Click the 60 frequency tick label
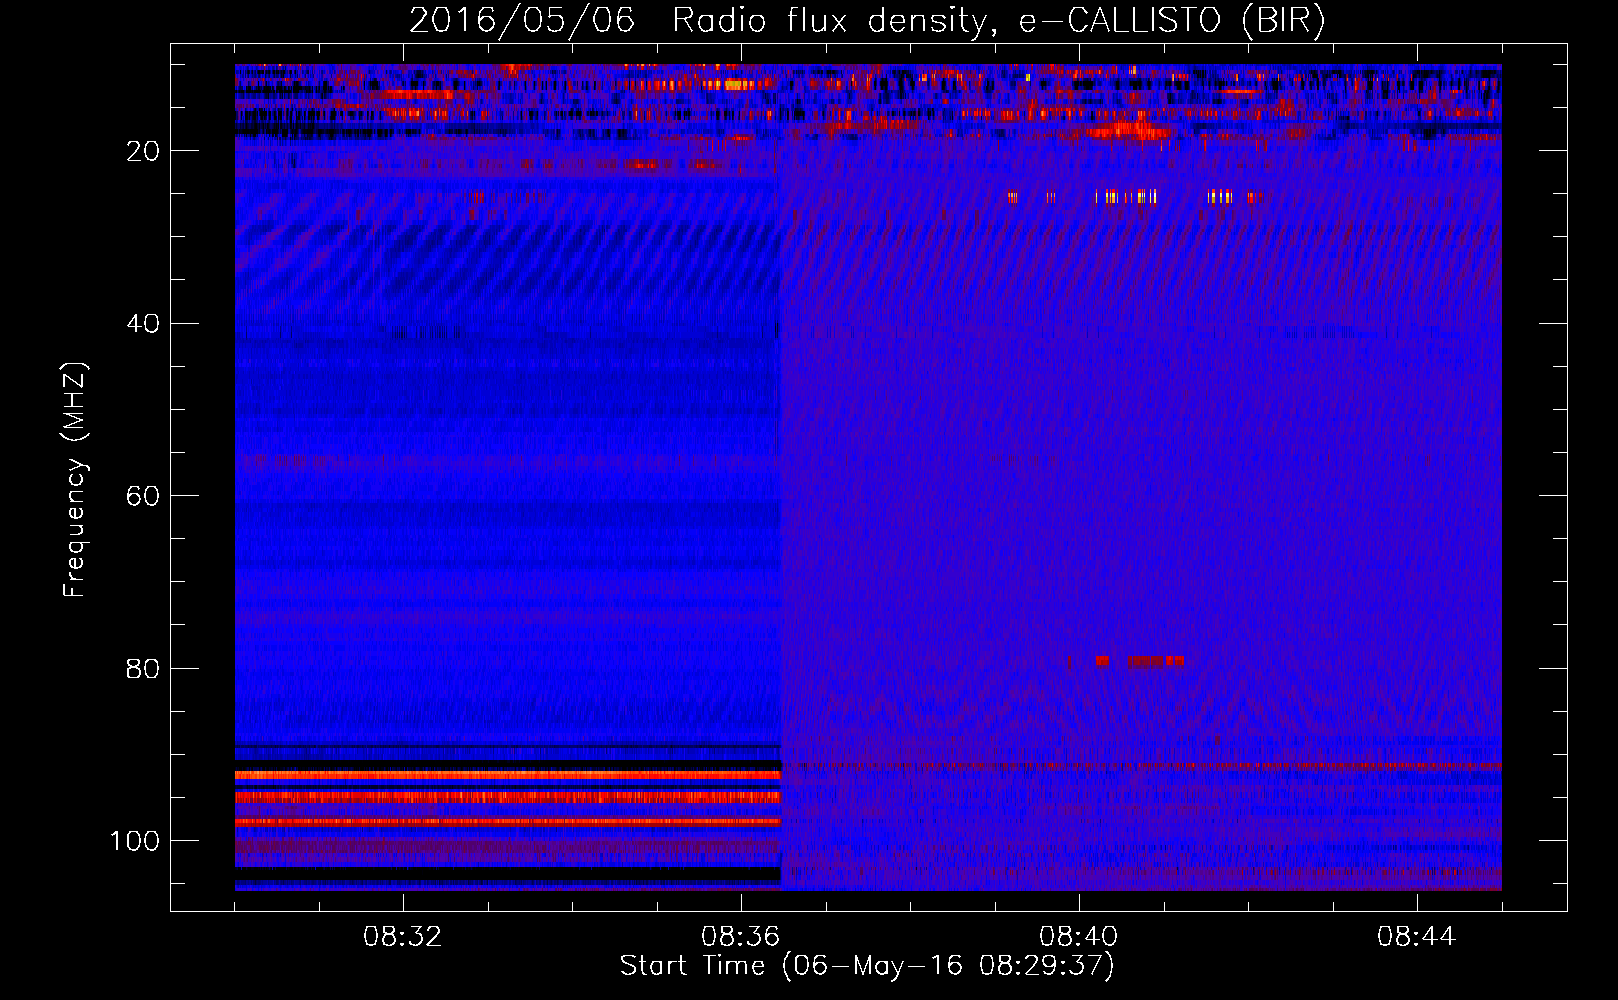 [143, 496]
